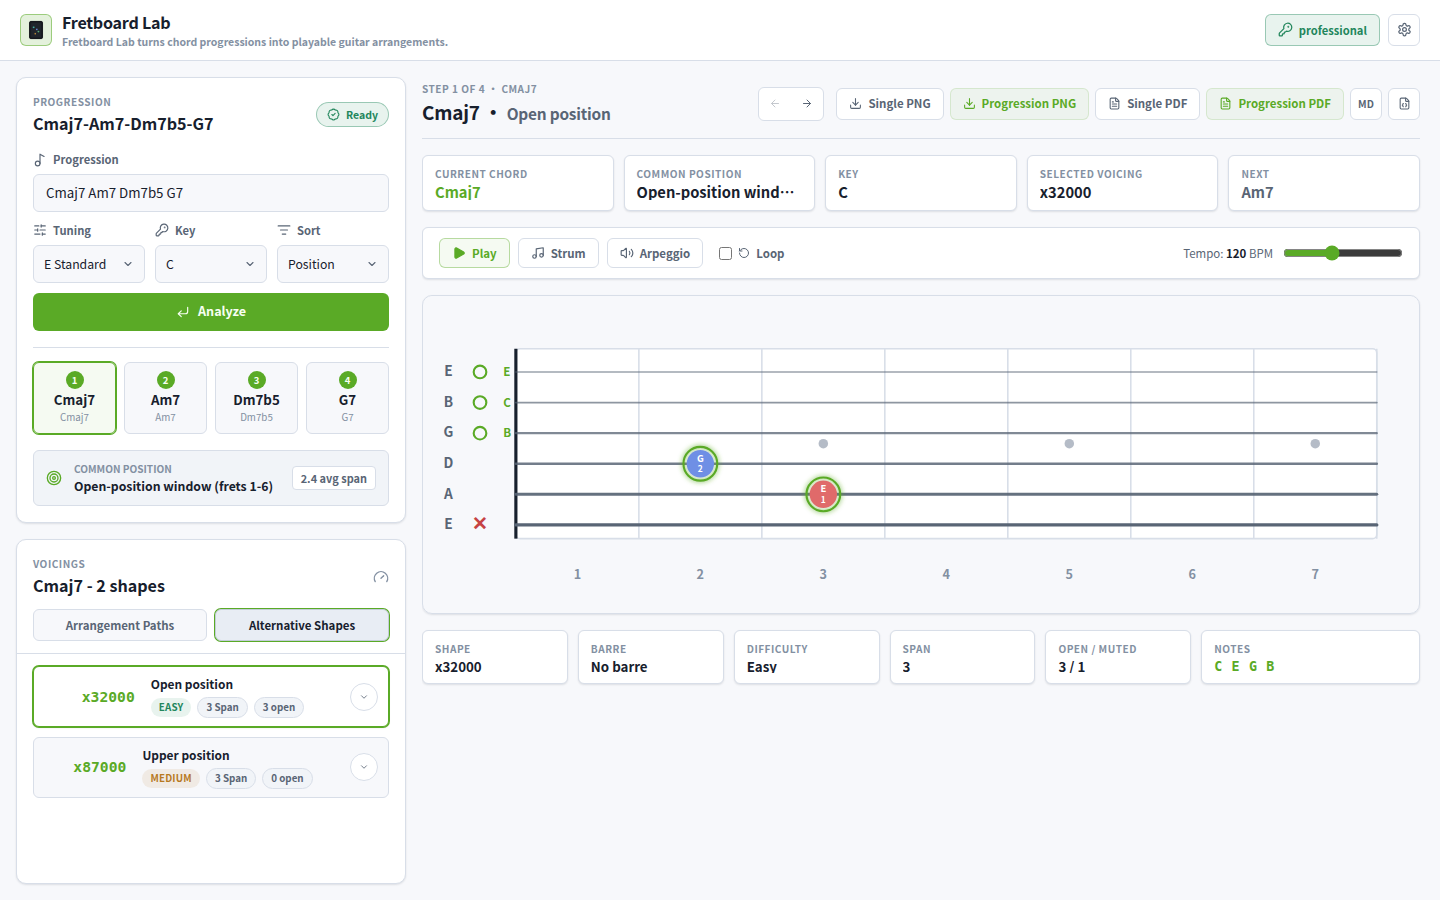Go to the previous step arrow
1440x900 pixels.
(x=775, y=104)
